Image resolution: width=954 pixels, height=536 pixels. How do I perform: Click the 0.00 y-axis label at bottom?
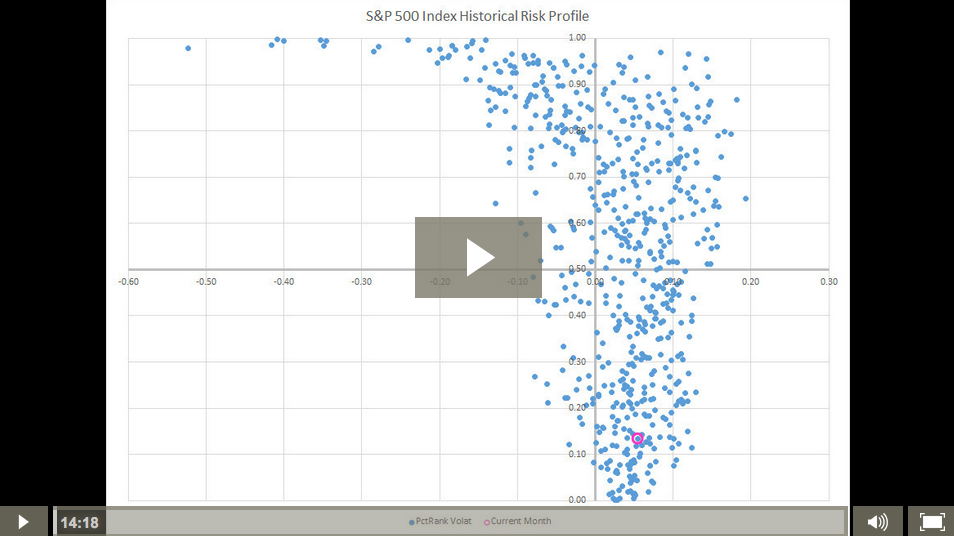click(x=577, y=499)
